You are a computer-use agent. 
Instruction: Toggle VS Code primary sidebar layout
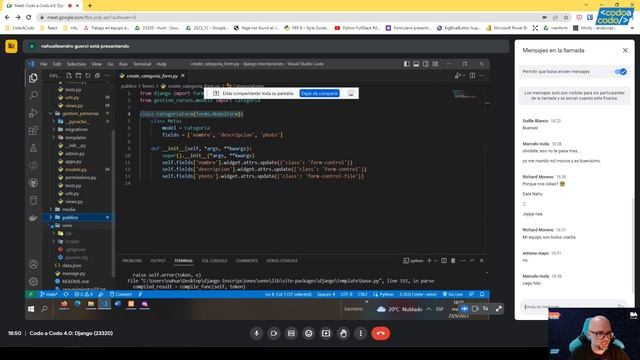coord(407,64)
